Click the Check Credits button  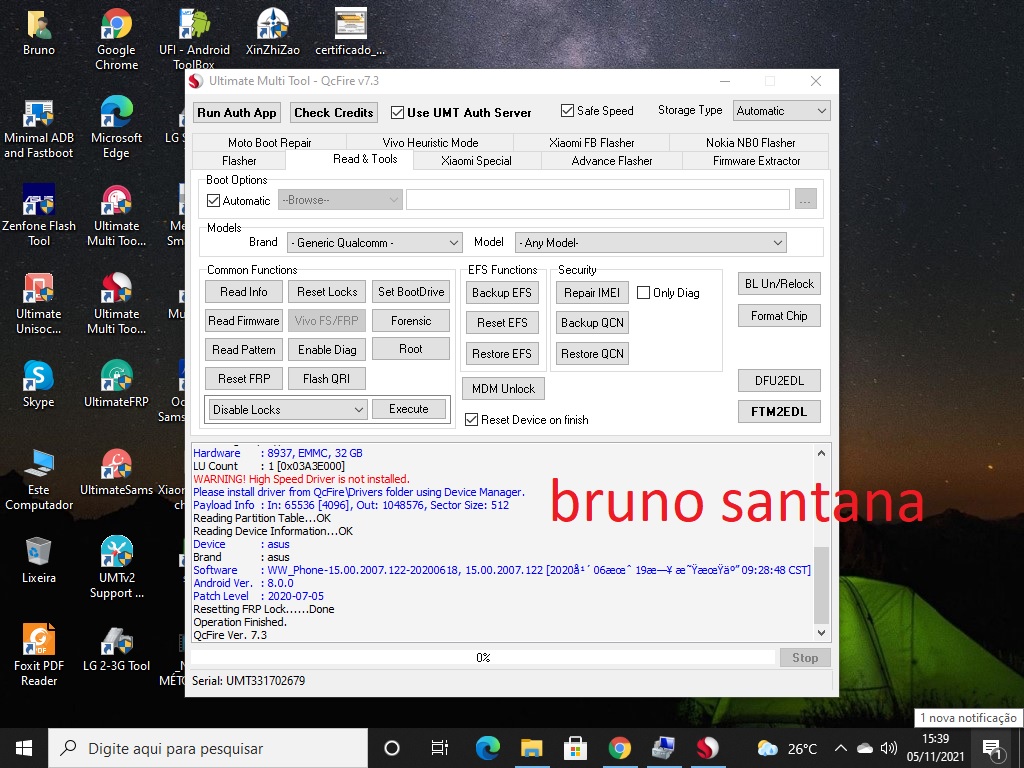pos(334,113)
